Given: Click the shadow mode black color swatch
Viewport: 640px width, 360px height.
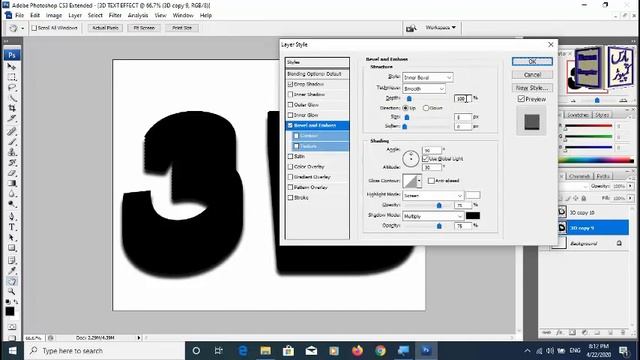Looking at the screenshot, I should tap(473, 216).
